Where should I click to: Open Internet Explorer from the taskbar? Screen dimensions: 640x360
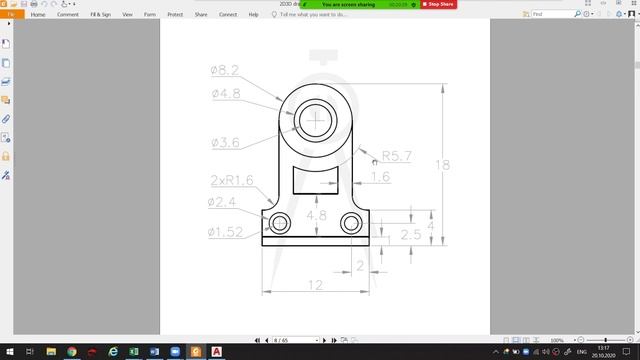pos(113,352)
